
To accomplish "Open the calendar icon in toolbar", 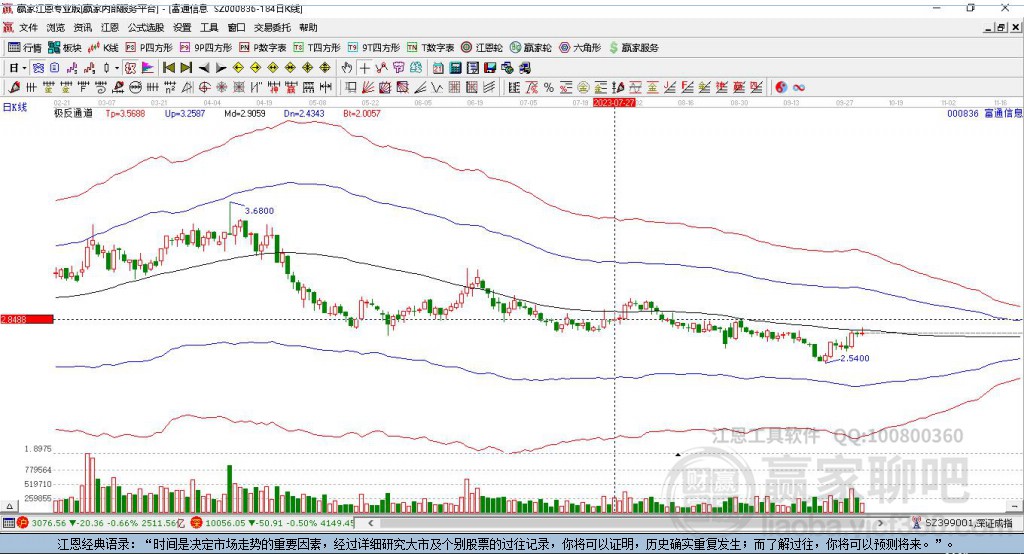I will 438,68.
